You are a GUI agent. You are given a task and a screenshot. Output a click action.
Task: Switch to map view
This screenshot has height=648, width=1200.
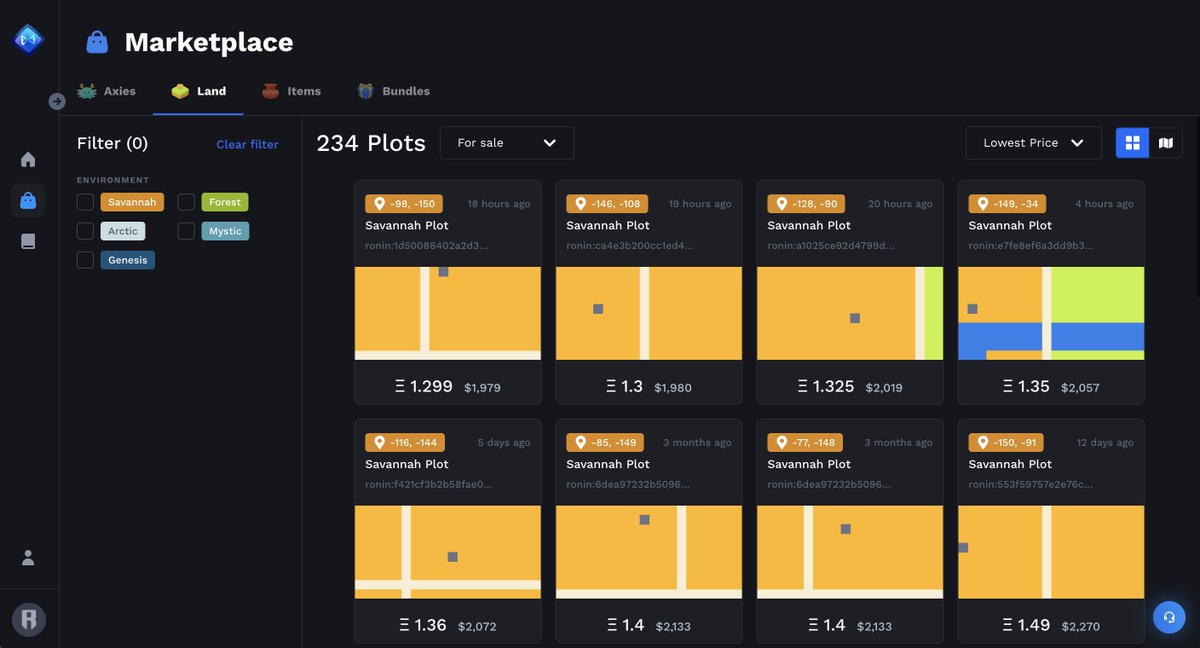(x=1166, y=143)
